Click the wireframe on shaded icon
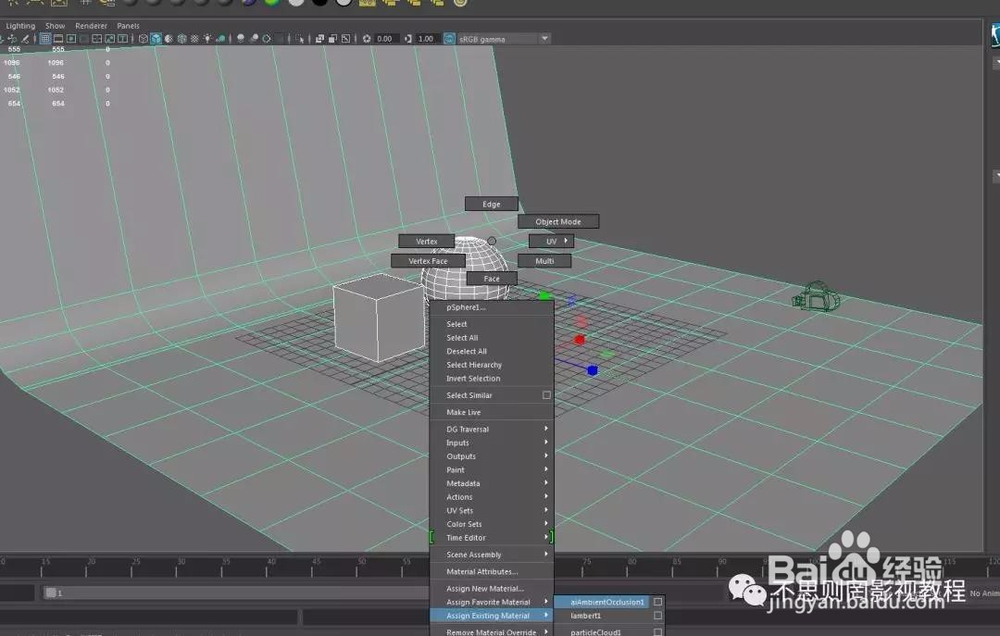The image size is (1000, 636). coord(182,39)
